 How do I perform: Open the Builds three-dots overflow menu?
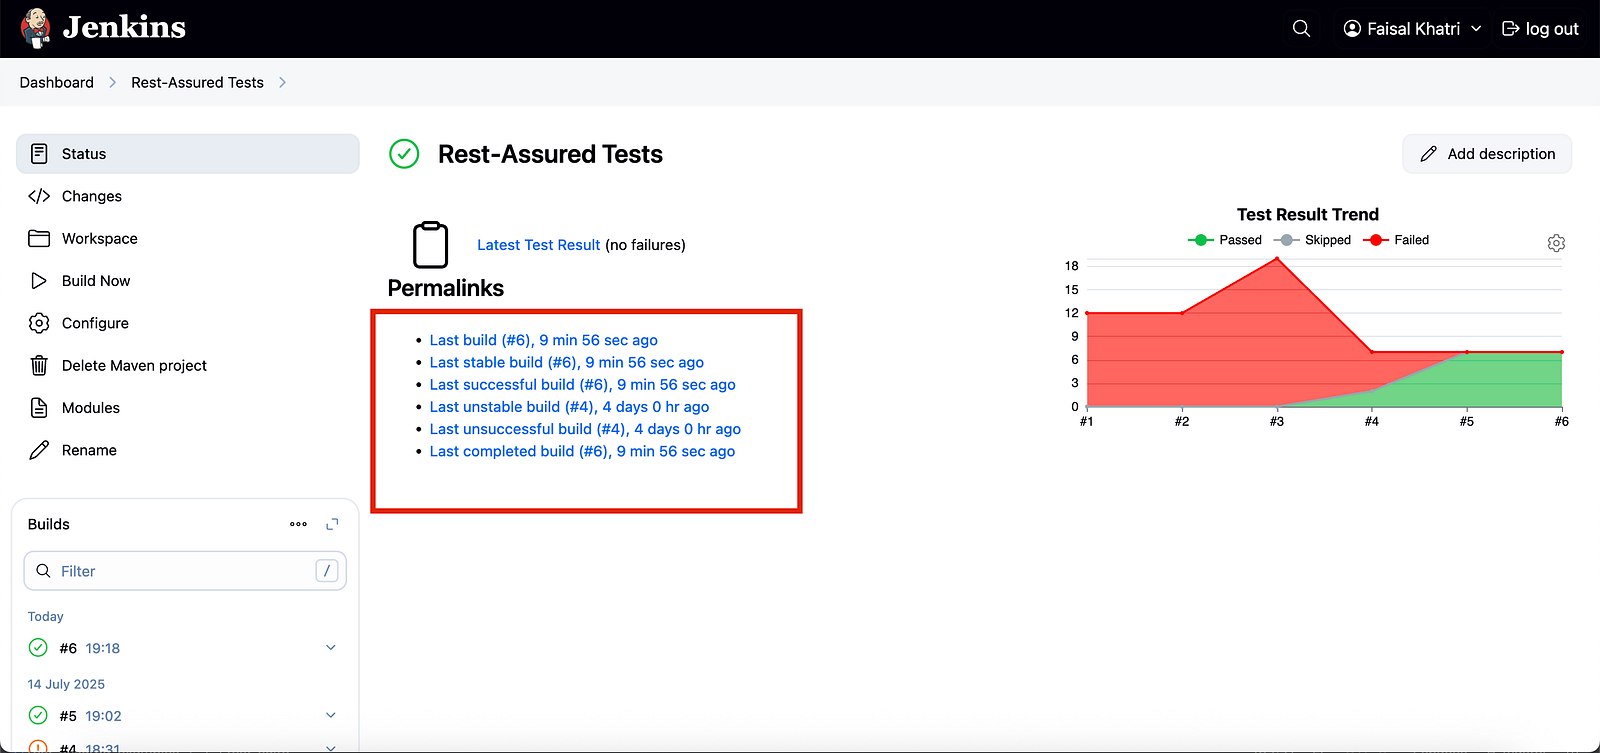click(298, 524)
